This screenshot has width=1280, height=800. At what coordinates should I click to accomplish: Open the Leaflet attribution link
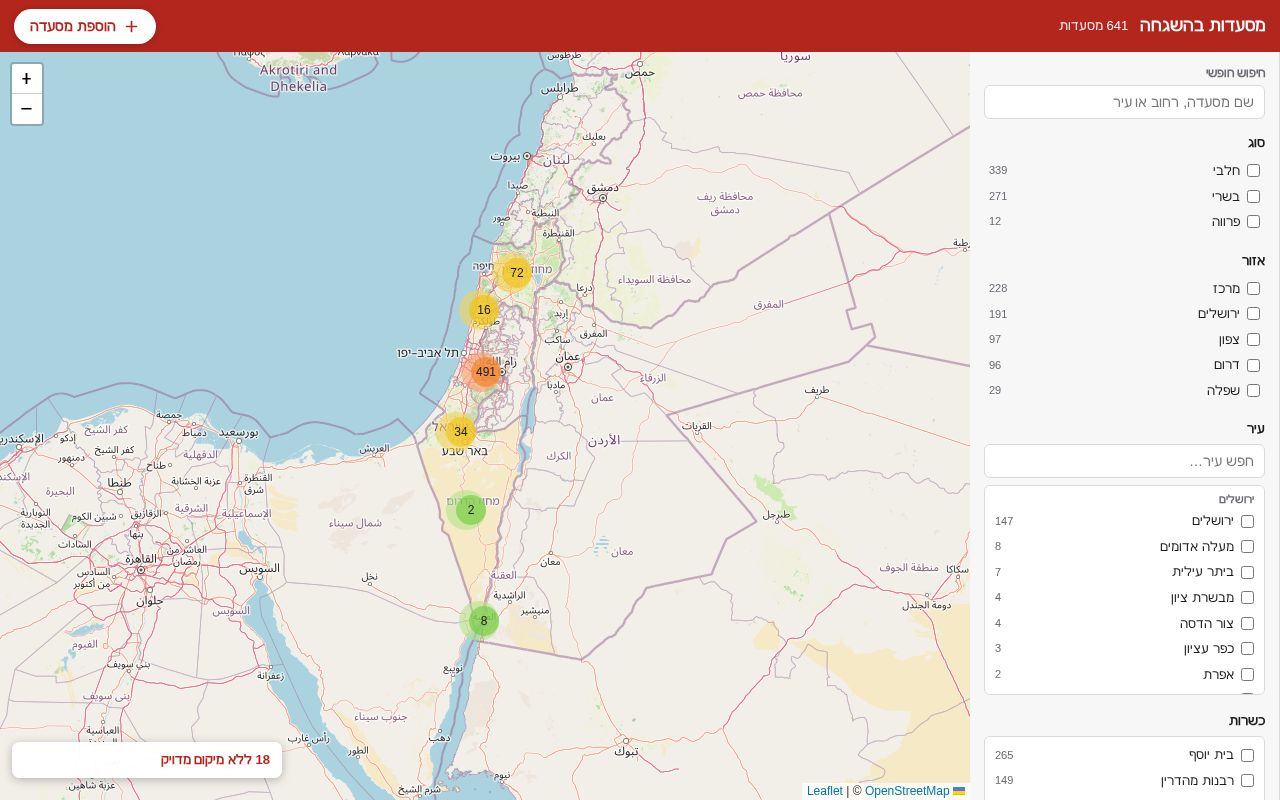(825, 791)
